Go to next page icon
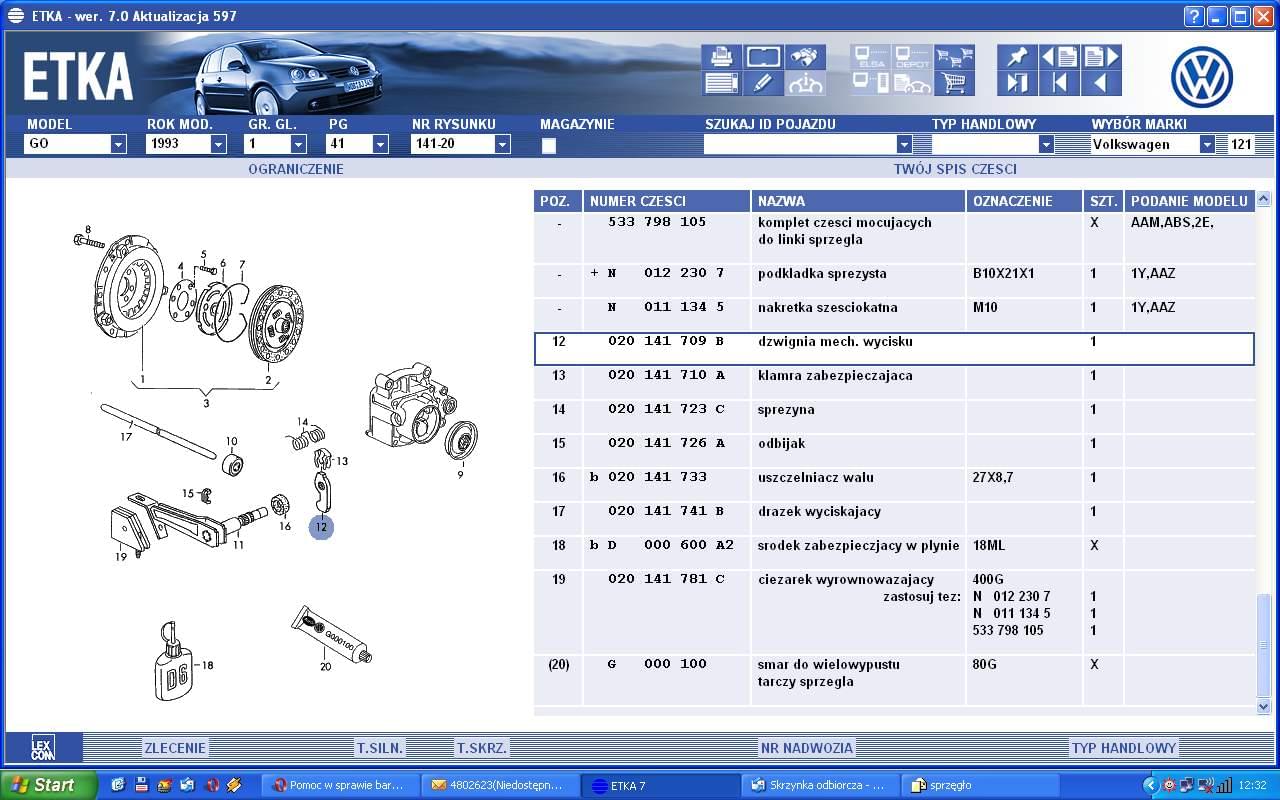The height and width of the screenshot is (800, 1280). tap(1101, 57)
